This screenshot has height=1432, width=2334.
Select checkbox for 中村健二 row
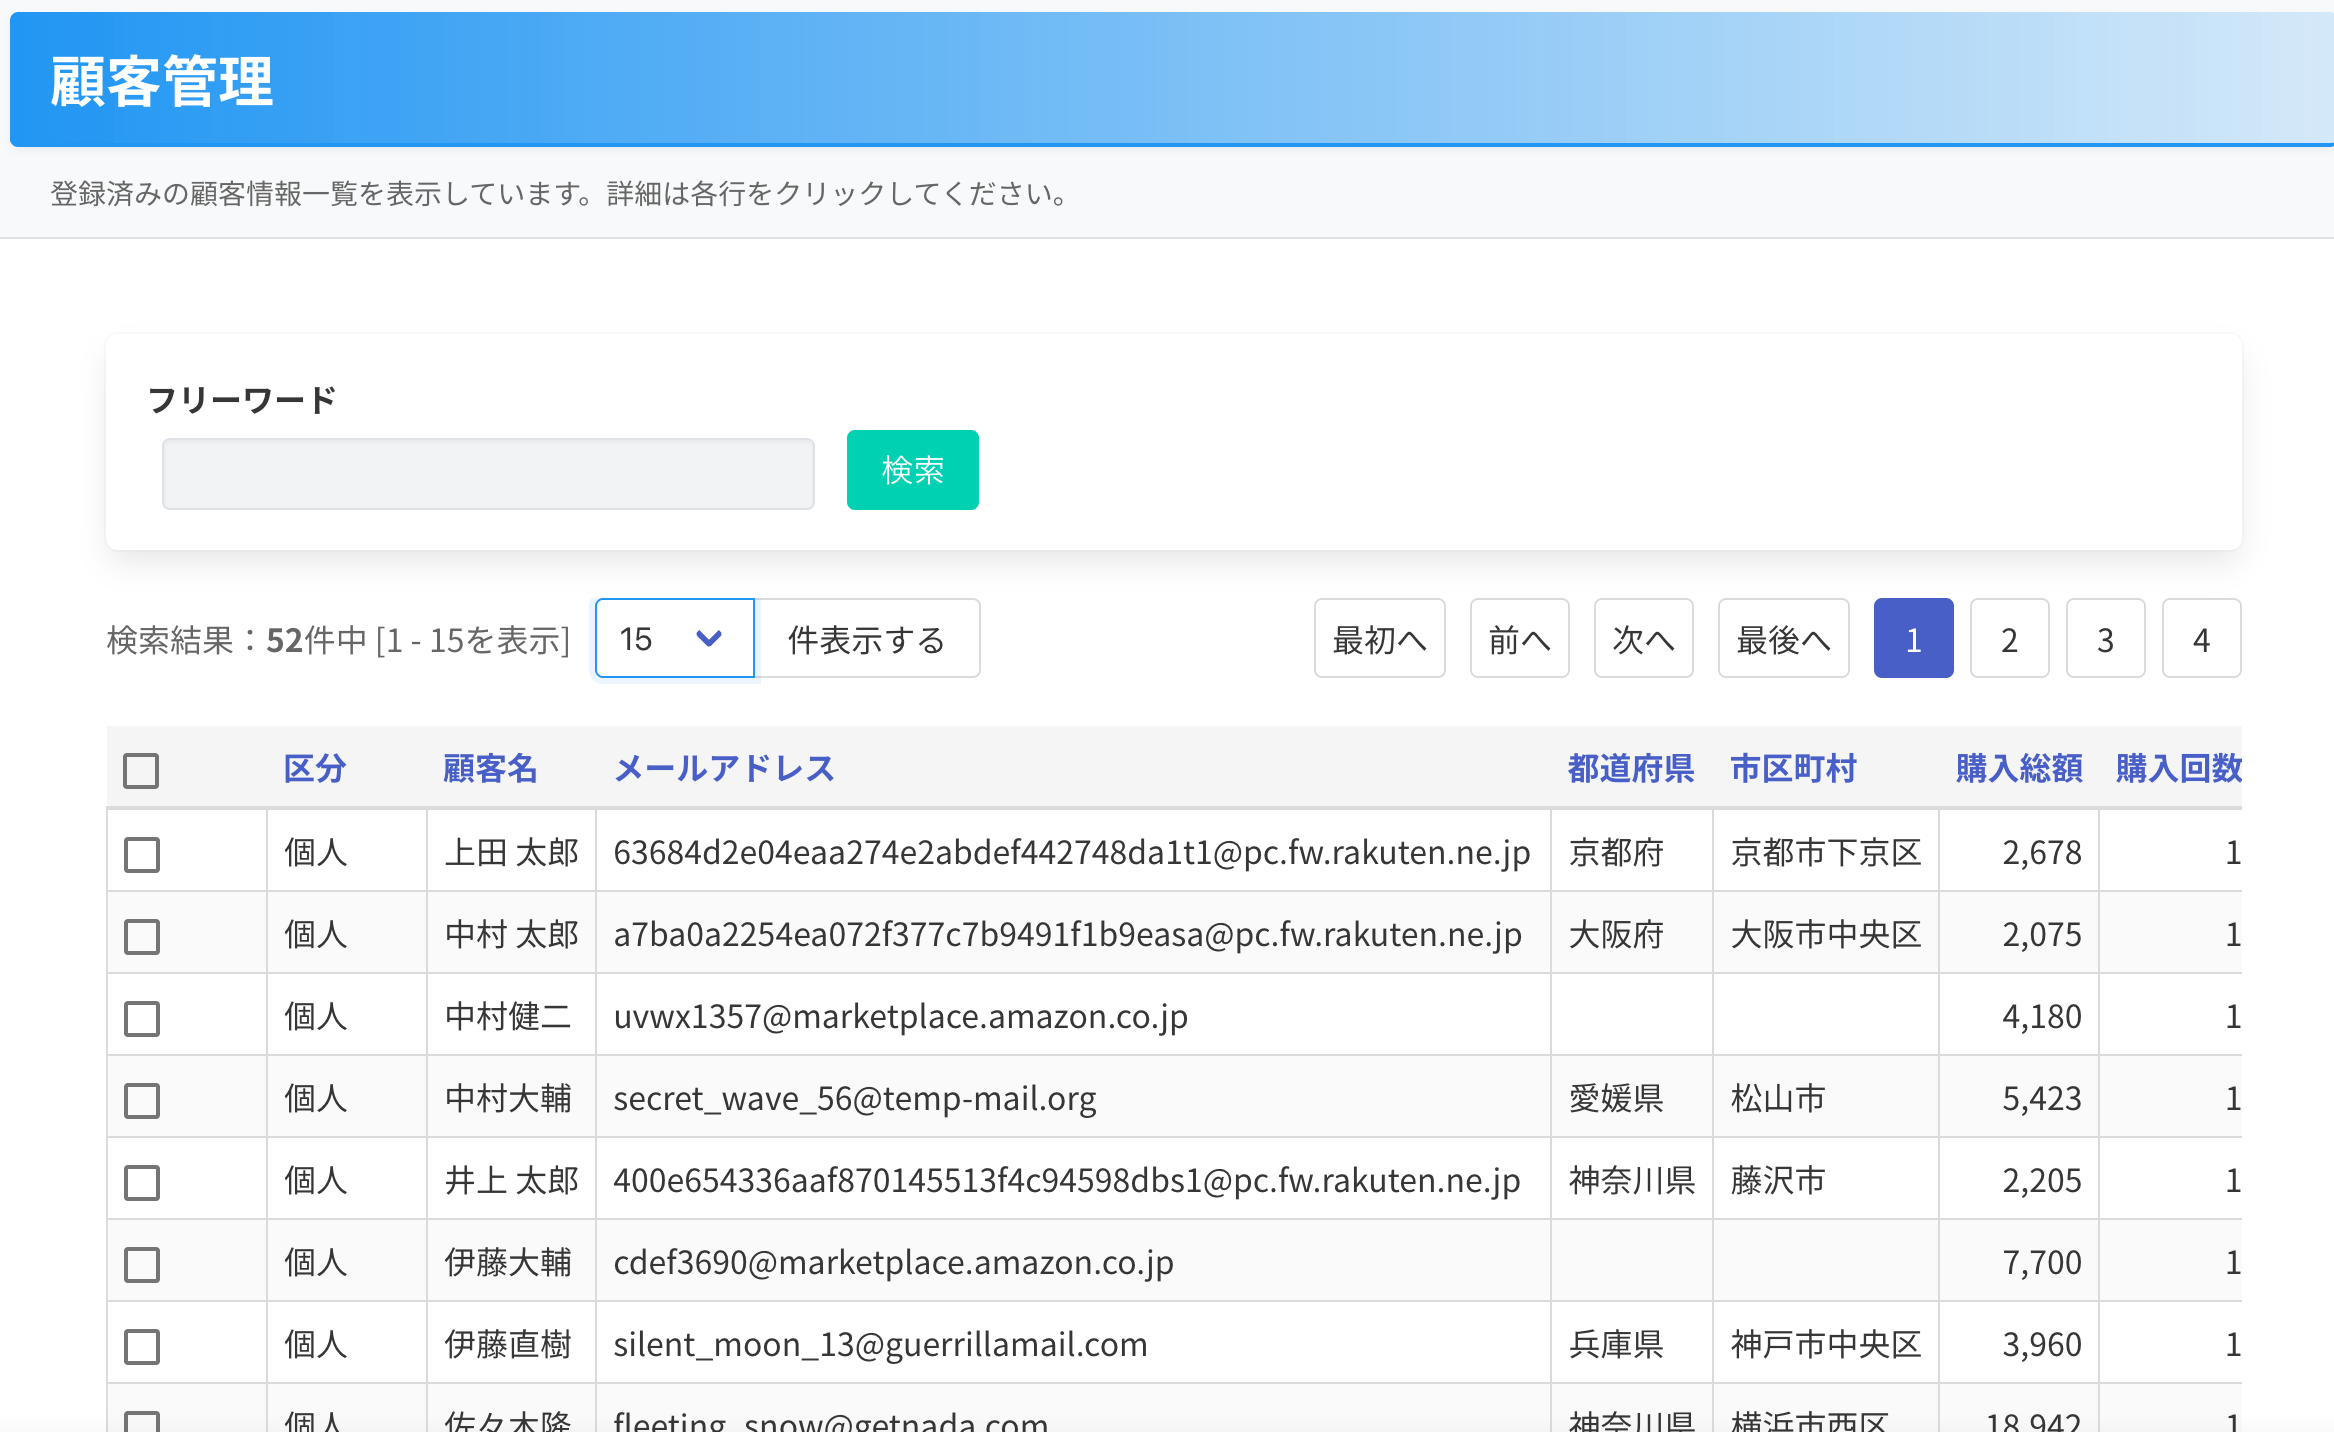coord(141,1018)
